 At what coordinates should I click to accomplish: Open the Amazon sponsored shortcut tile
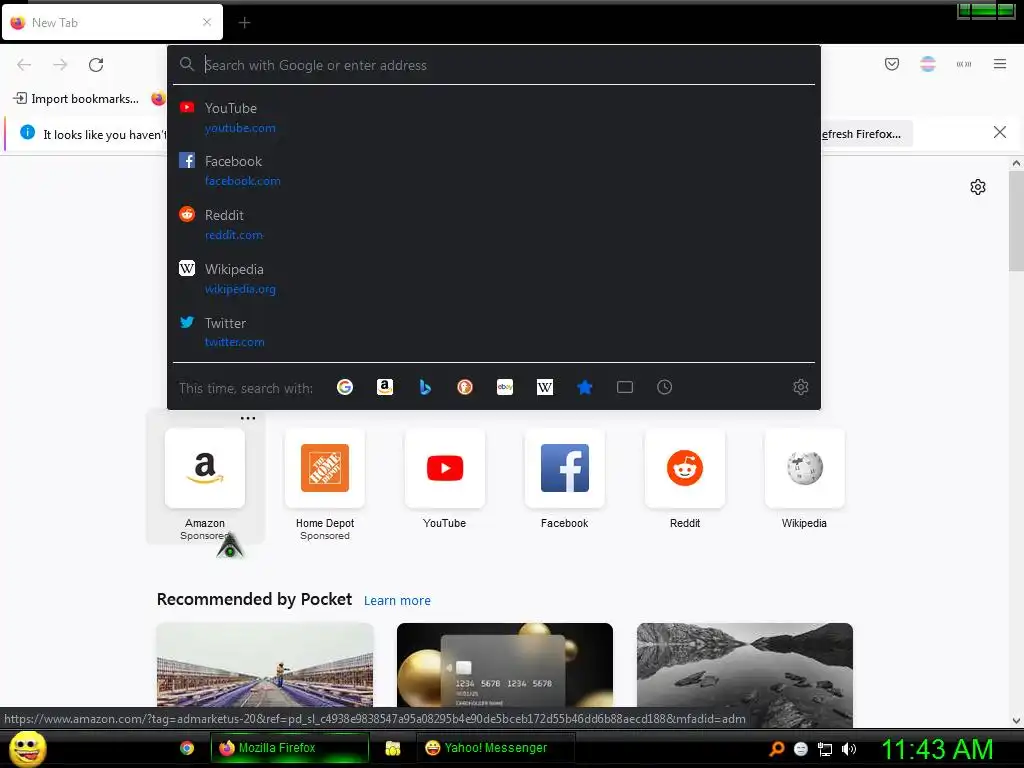pos(205,468)
